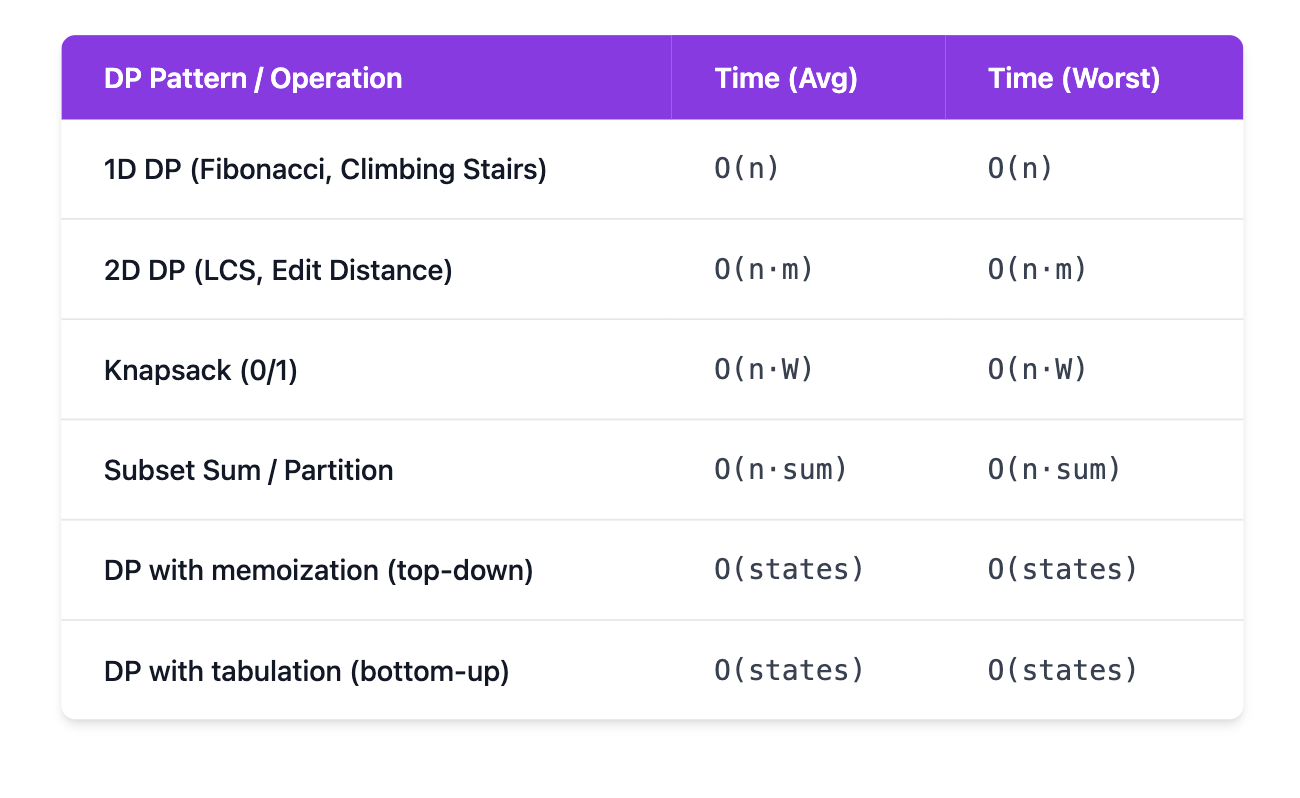Click worst time O(states) for tabulation row
Screen dimensions: 1300x798
pyautogui.click(x=1063, y=669)
